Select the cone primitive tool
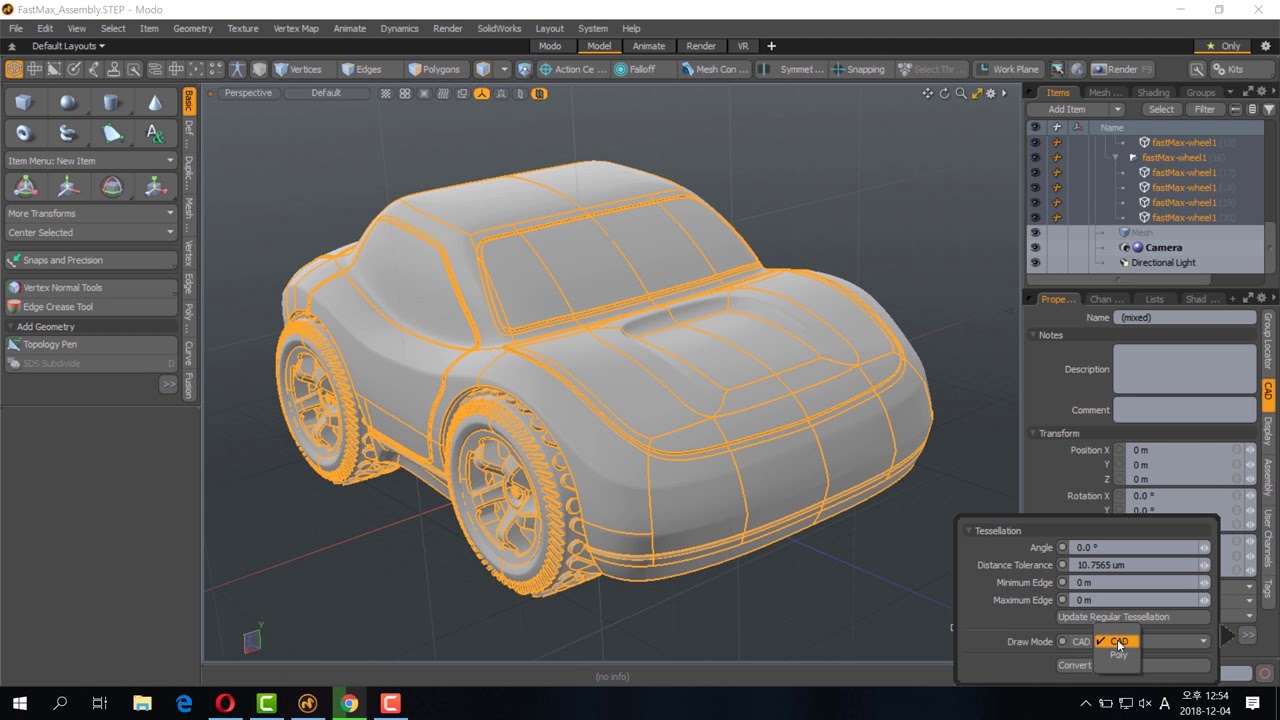The image size is (1280, 720). click(155, 103)
